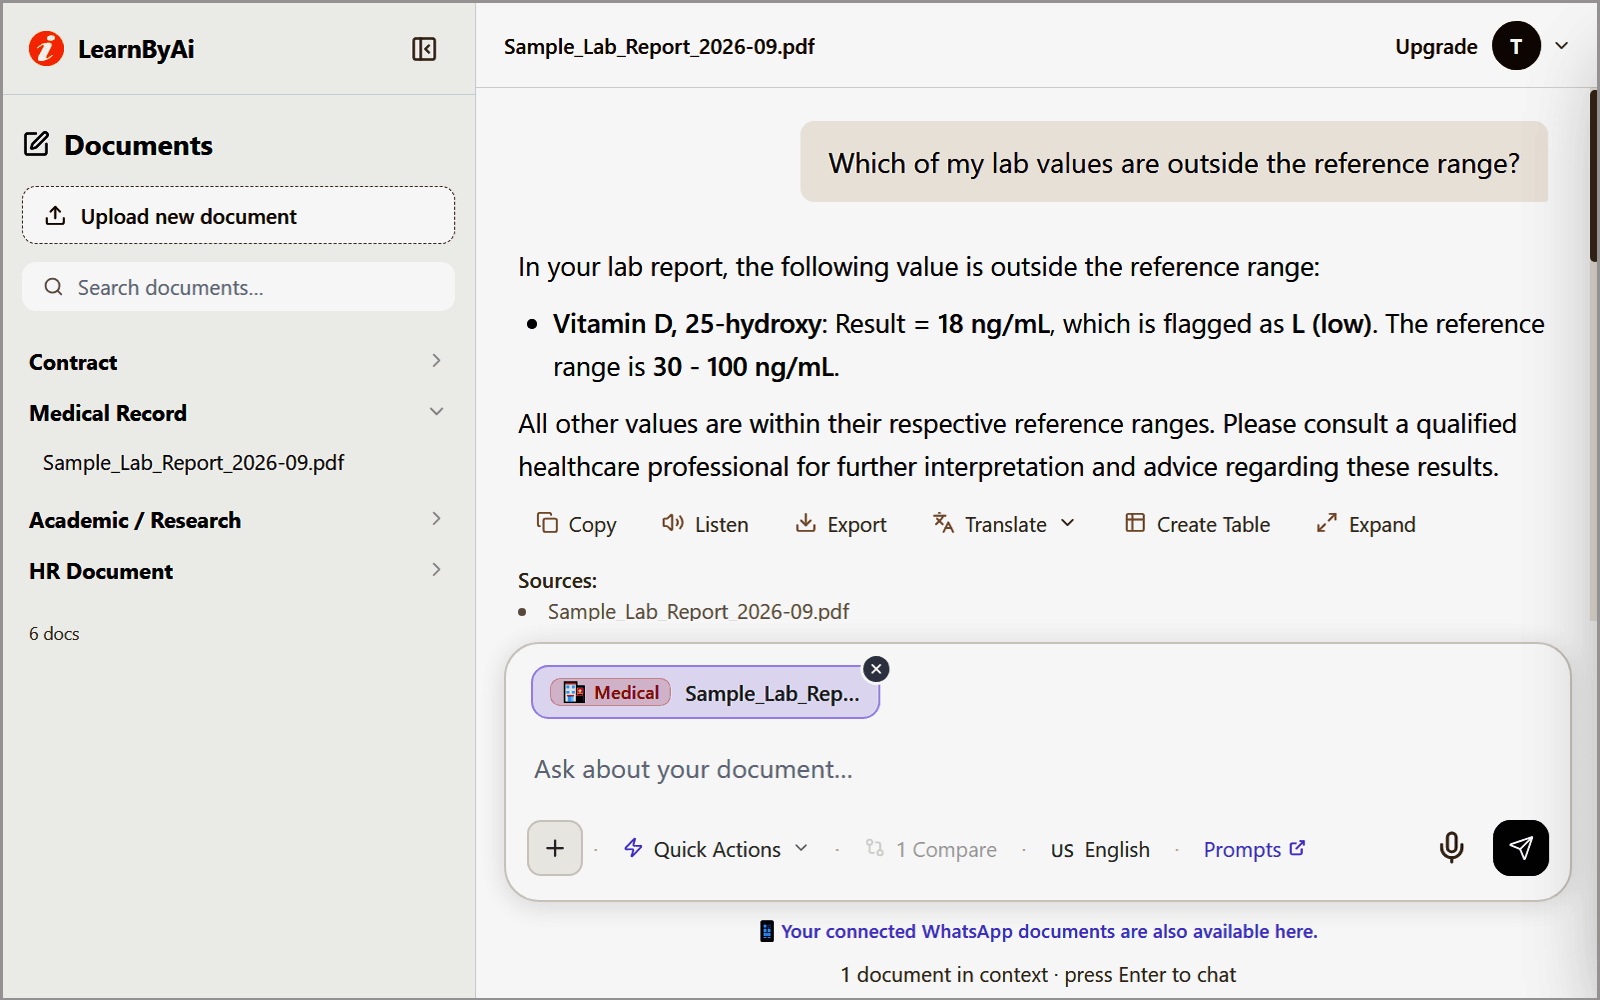1600x1000 pixels.
Task: Click the Documents heading
Action: pyautogui.click(x=138, y=145)
